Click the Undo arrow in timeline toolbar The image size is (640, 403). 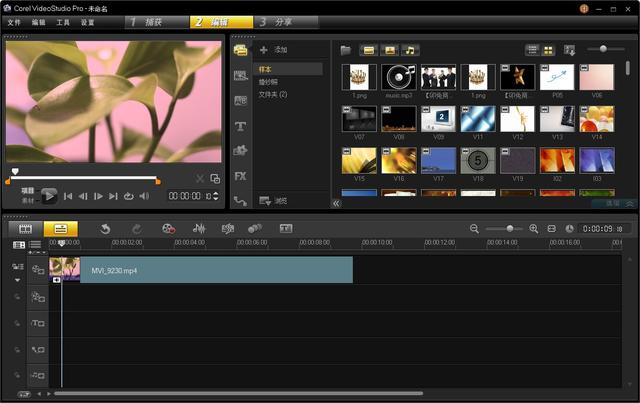[105, 229]
